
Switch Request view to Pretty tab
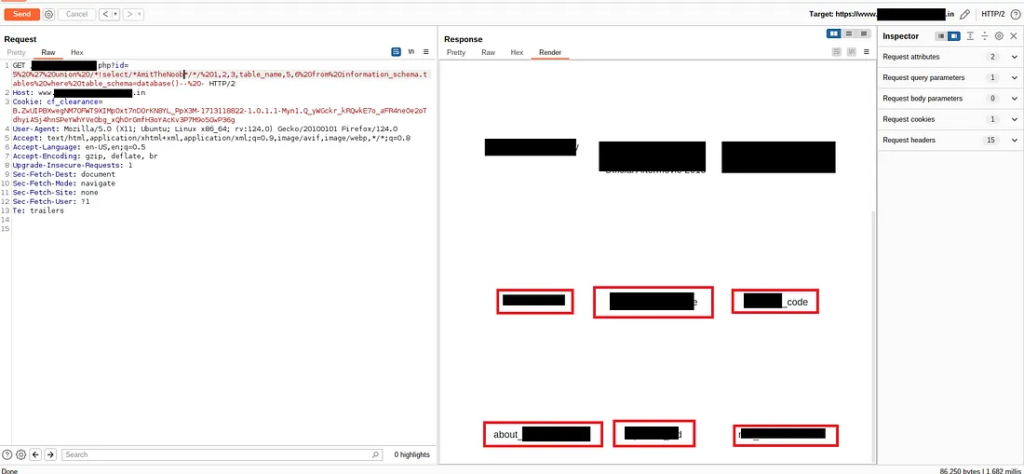[16, 52]
